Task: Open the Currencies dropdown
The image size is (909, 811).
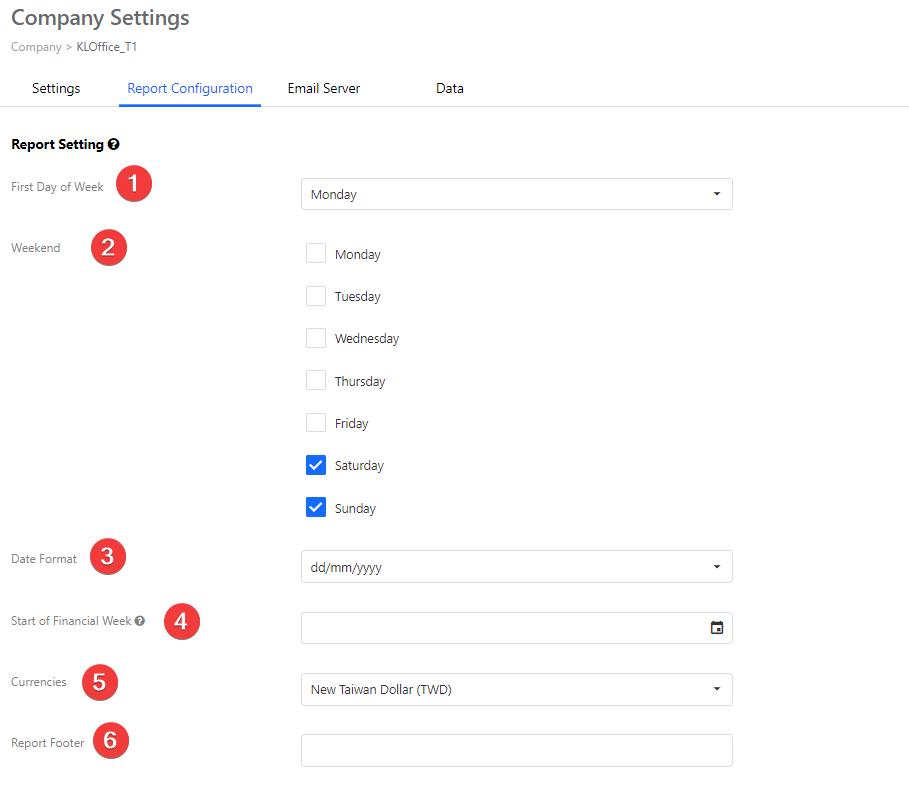Action: click(x=517, y=689)
